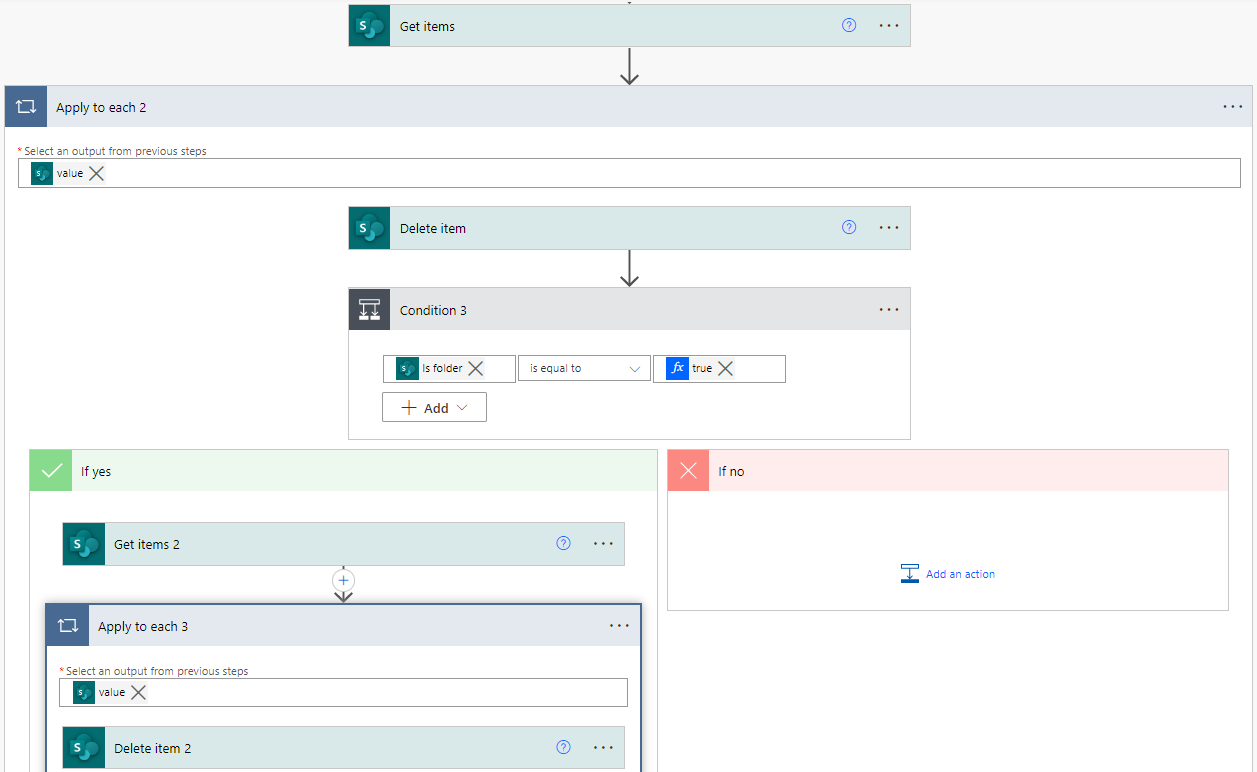Click the If yes branch header
Screen dimensions: 1257x772
coord(343,471)
